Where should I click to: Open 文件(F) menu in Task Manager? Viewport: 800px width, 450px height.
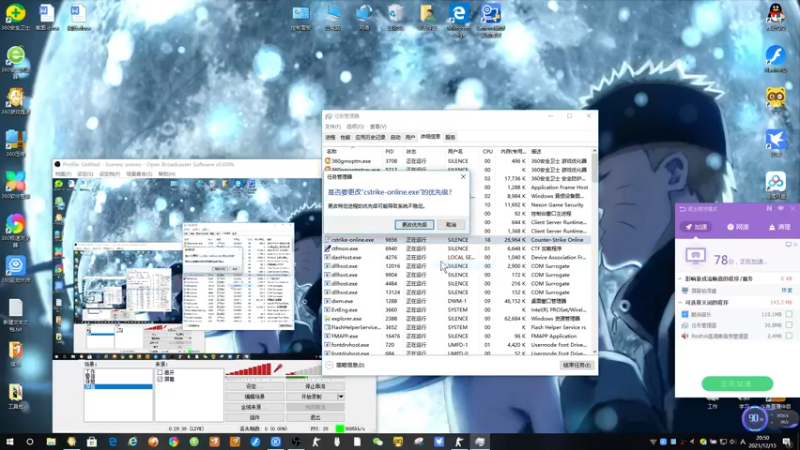[x=333, y=127]
